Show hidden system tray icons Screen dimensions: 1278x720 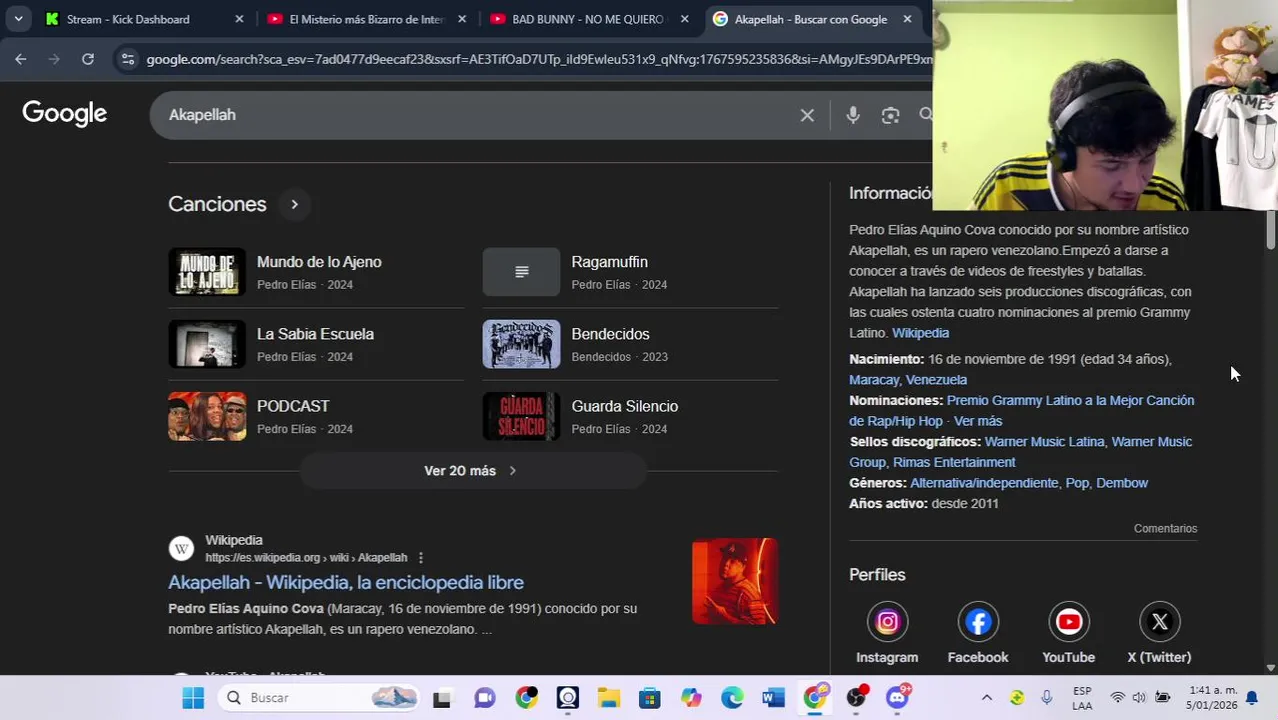point(987,698)
